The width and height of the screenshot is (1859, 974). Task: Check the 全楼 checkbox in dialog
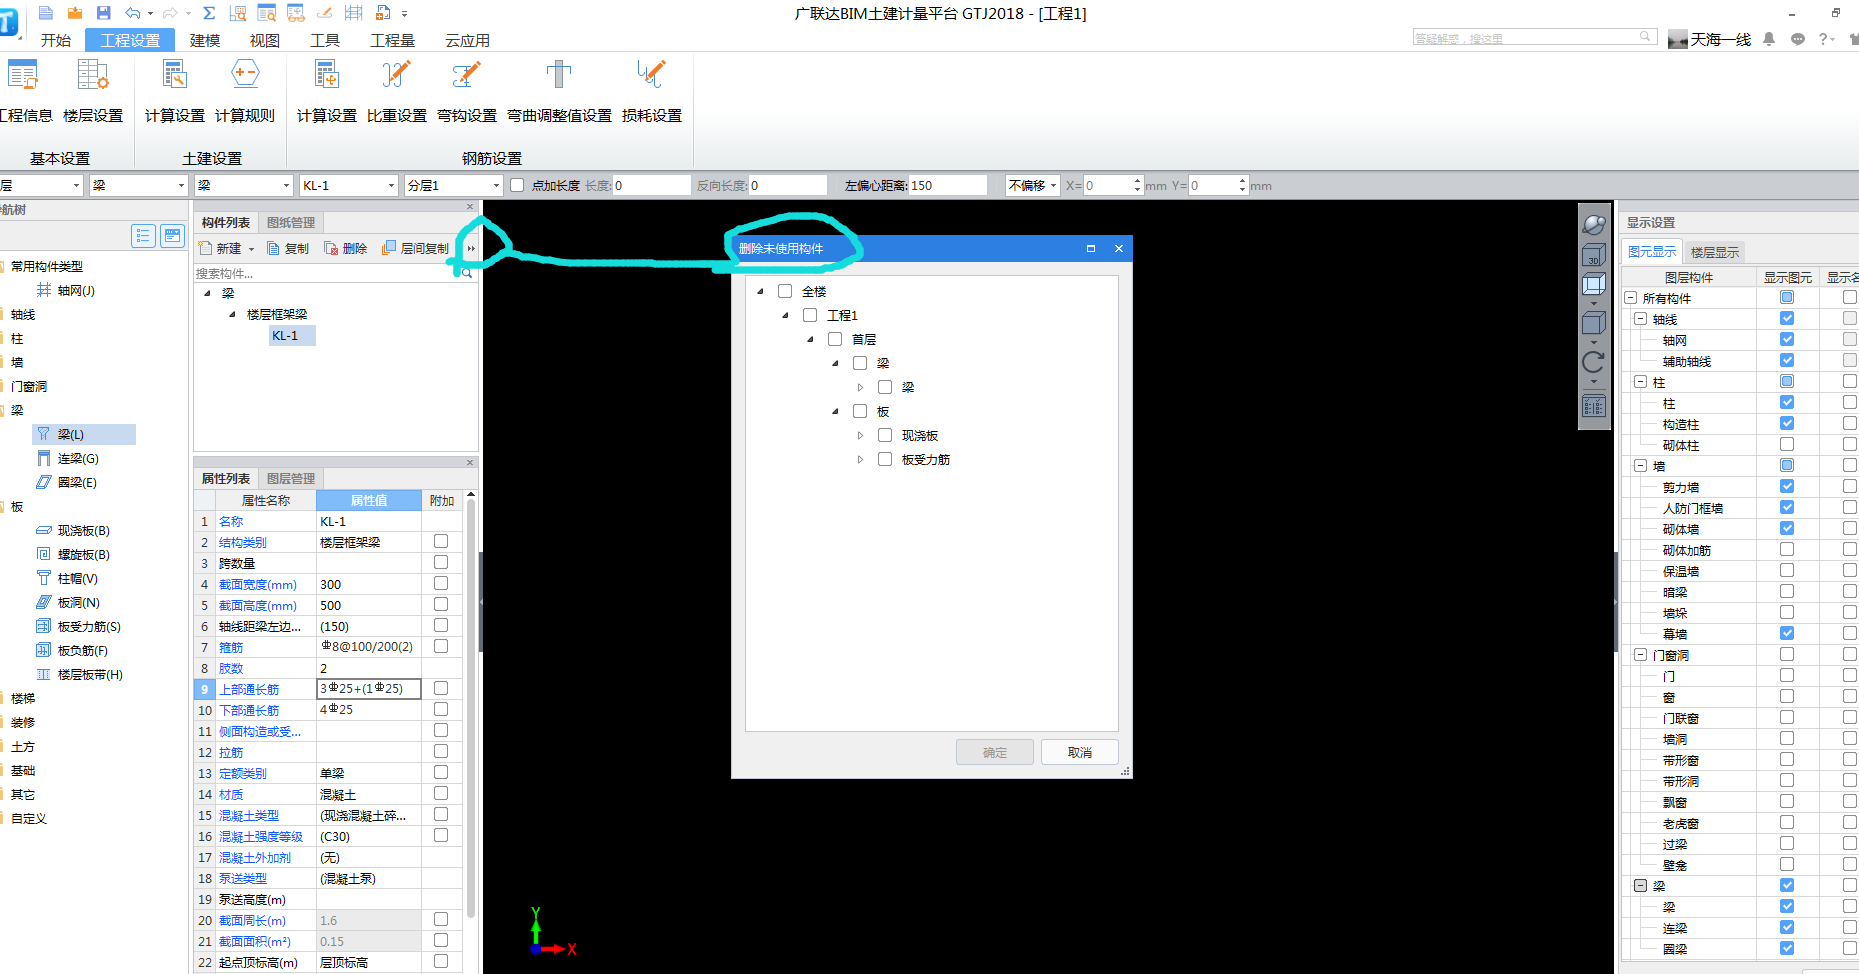pos(785,291)
